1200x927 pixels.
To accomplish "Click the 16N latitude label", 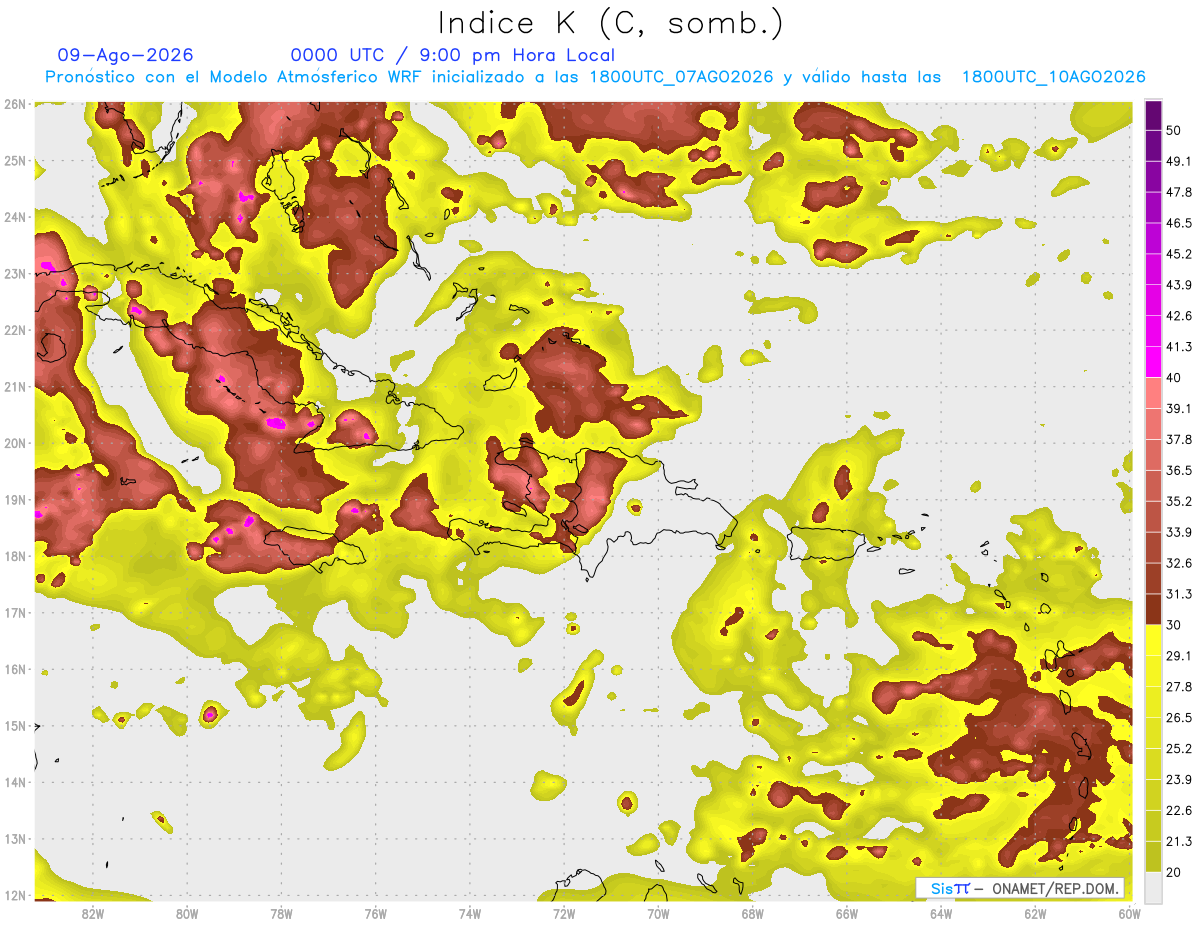I will 14,669.
